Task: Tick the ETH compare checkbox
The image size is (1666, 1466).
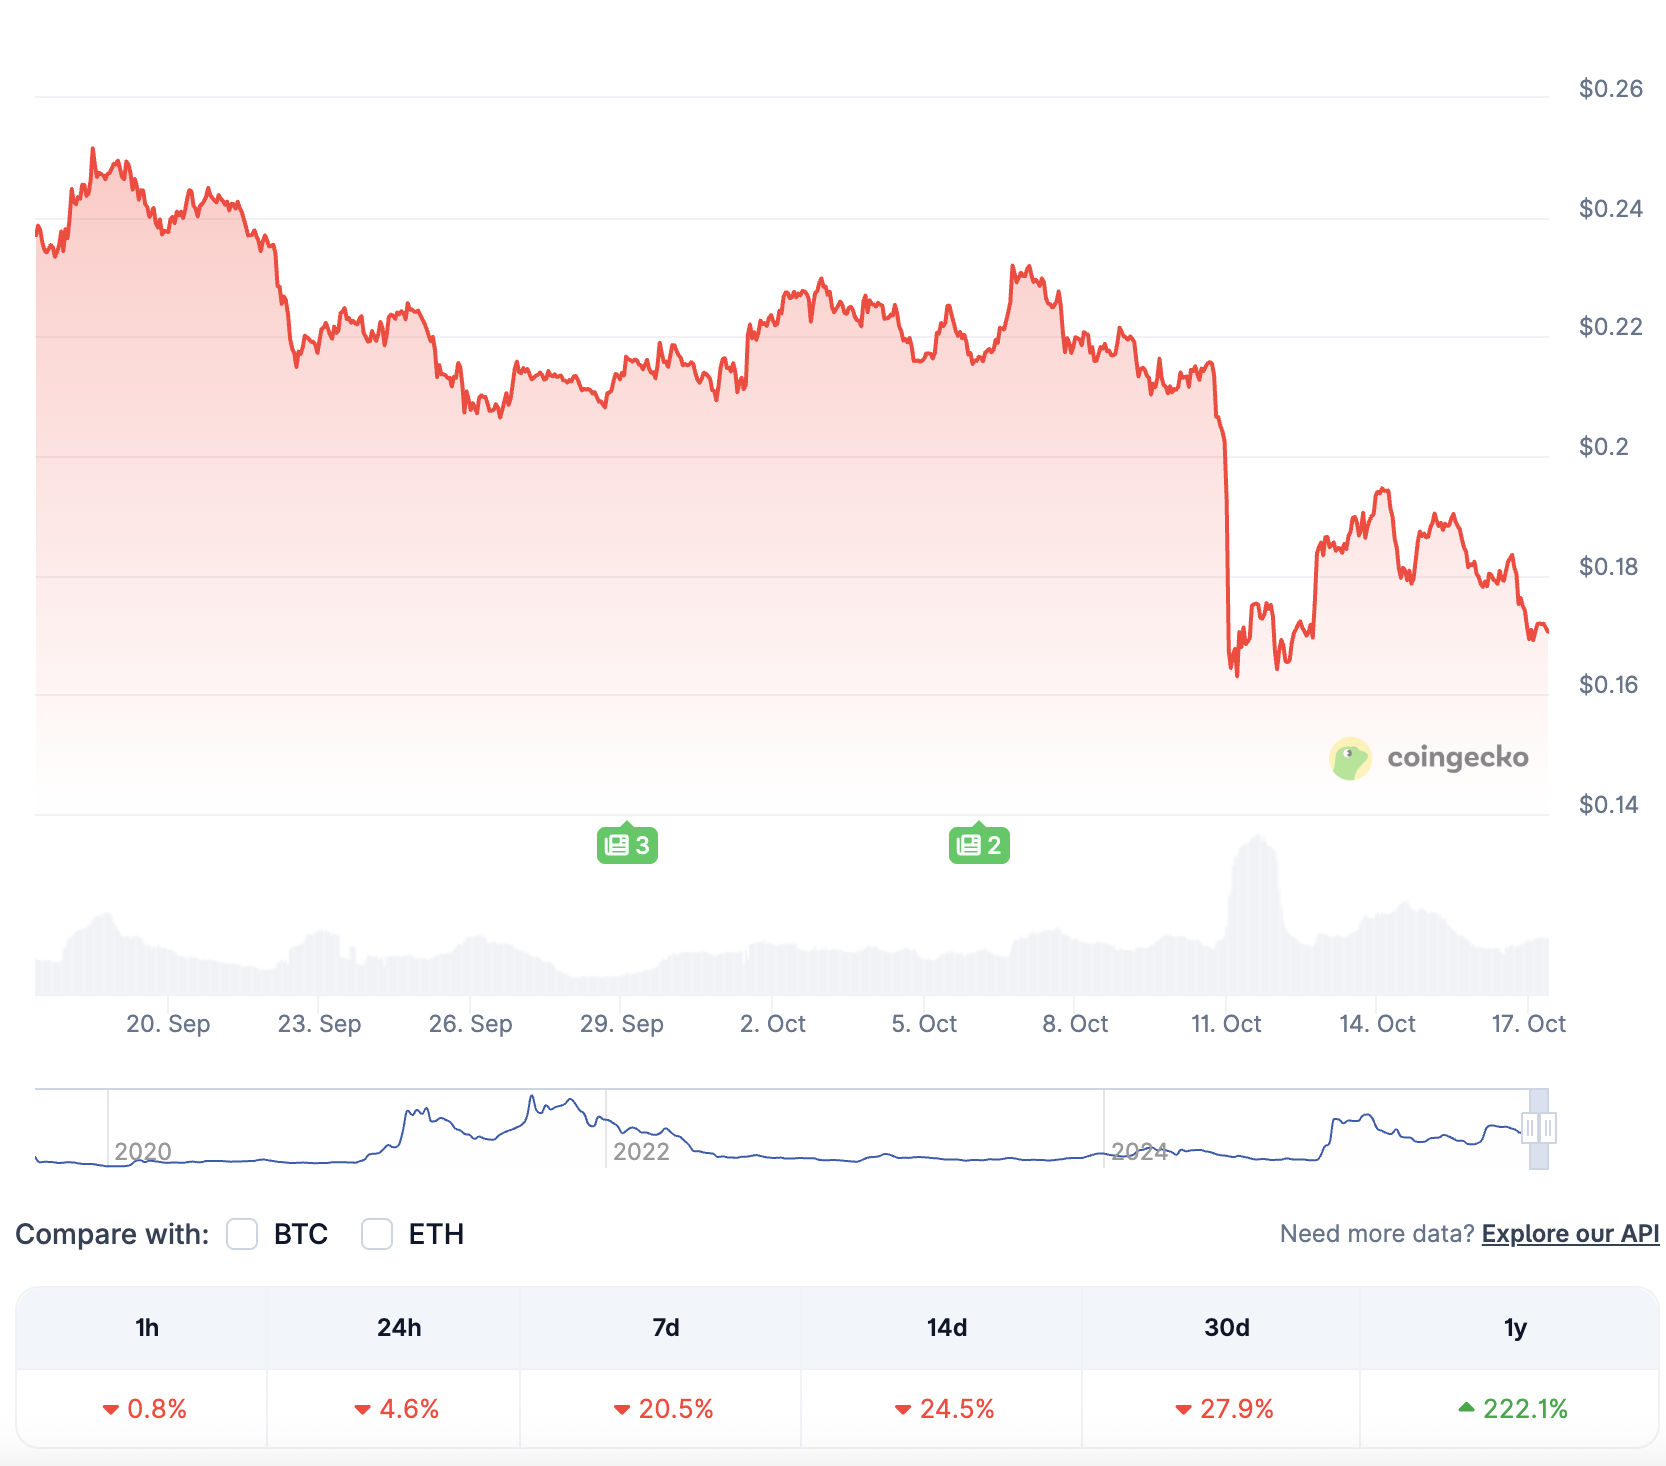Action: pyautogui.click(x=377, y=1234)
